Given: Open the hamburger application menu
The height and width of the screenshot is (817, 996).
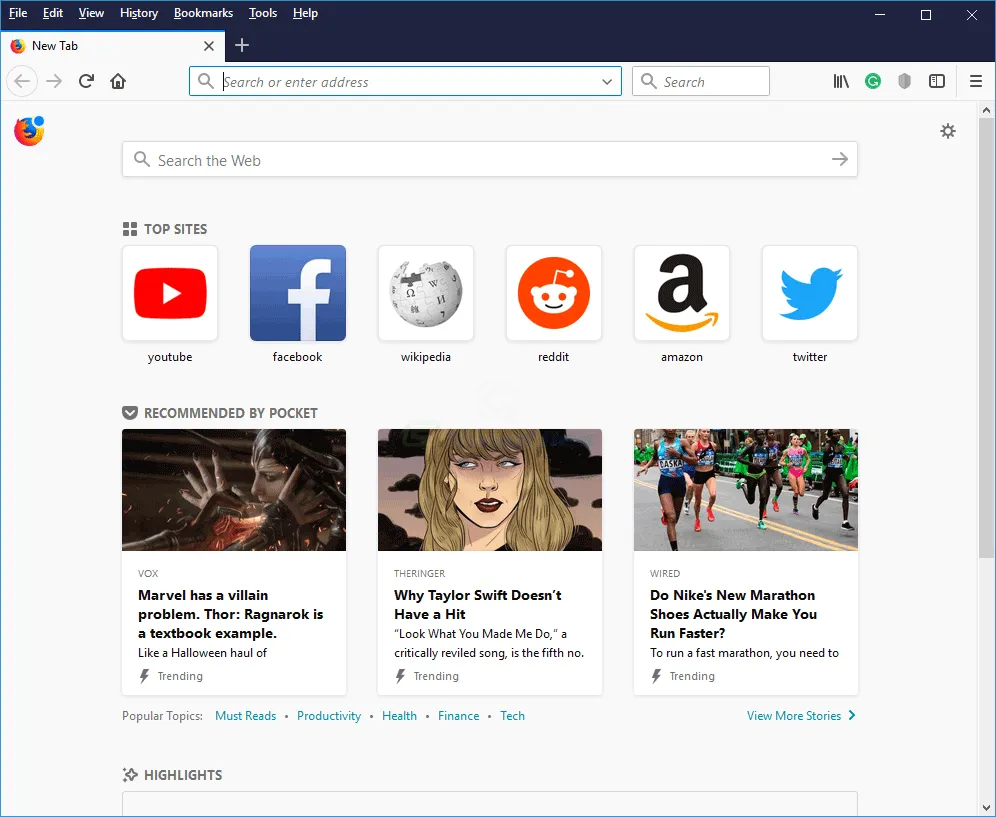Looking at the screenshot, I should point(976,81).
